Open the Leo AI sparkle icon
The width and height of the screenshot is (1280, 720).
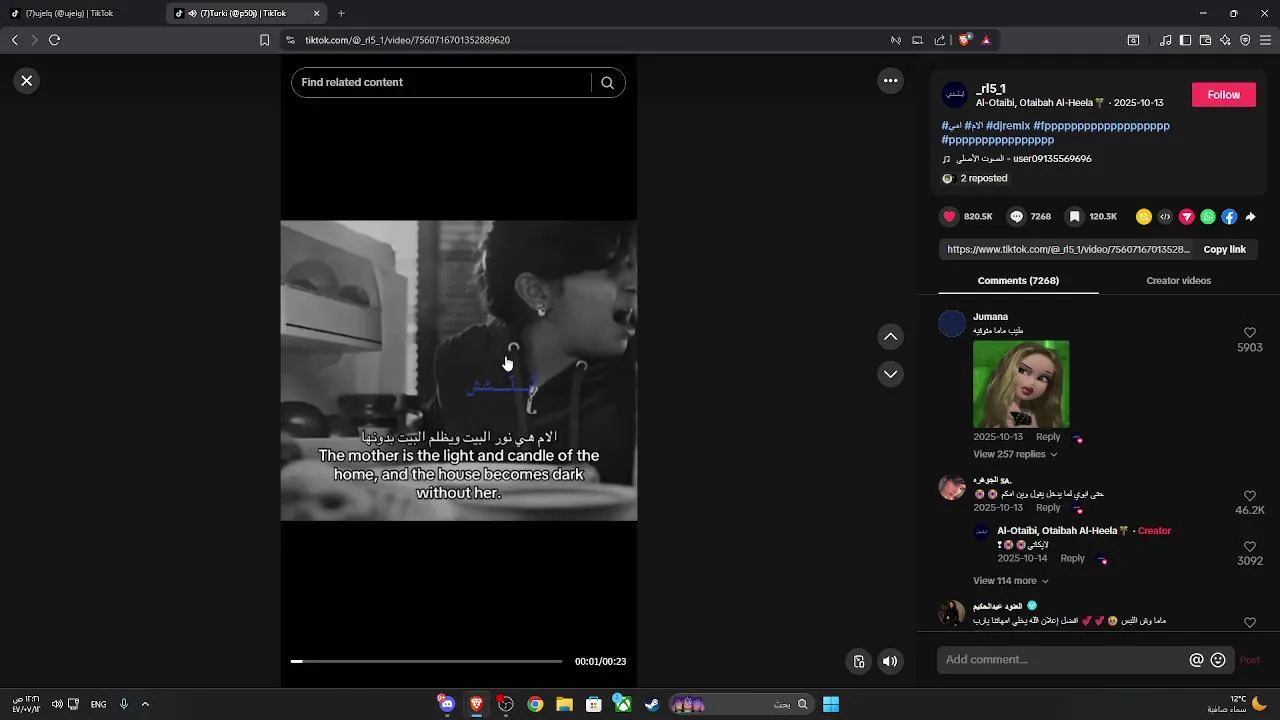click(1225, 40)
